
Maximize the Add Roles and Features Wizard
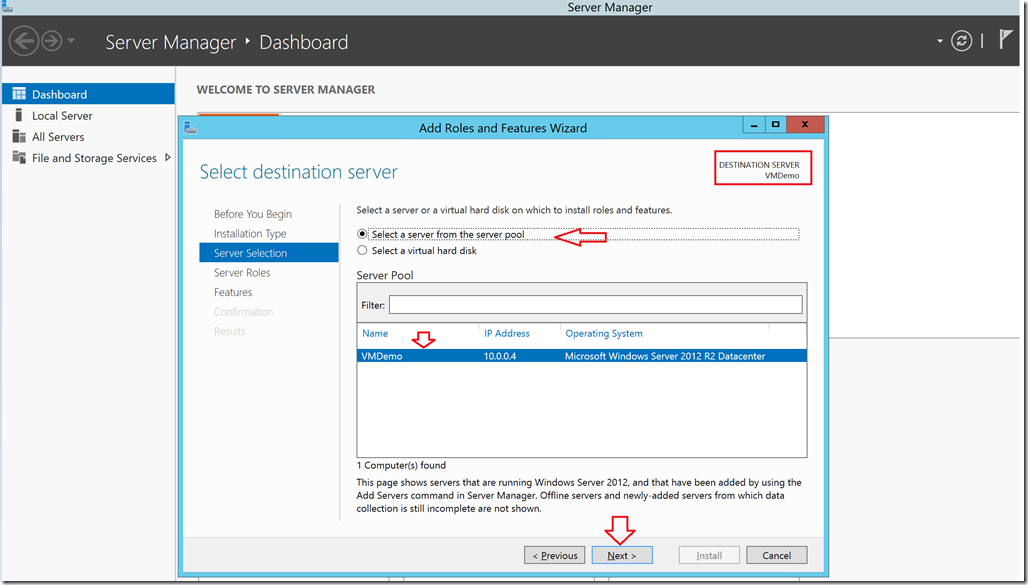tap(776, 125)
